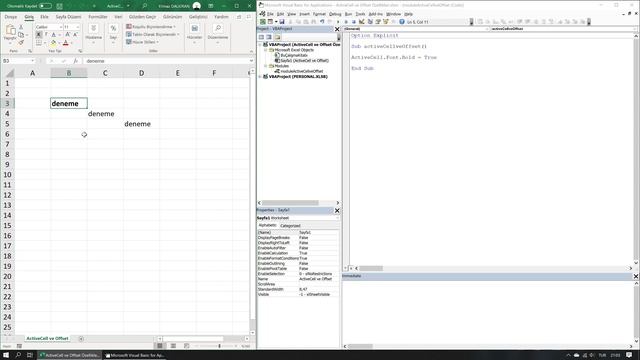Click the Bold button in Excel ribbon

click(x=39, y=35)
